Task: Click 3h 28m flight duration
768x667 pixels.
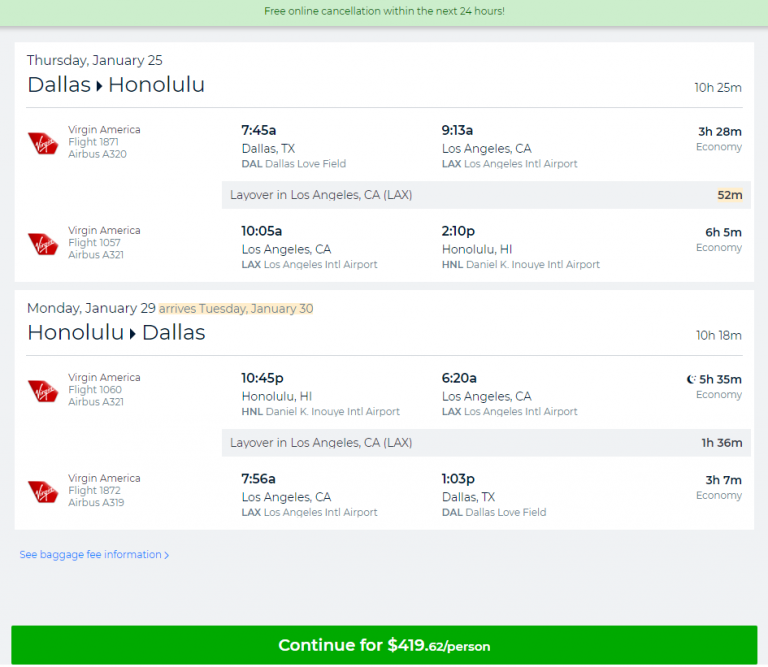Action: (720, 132)
